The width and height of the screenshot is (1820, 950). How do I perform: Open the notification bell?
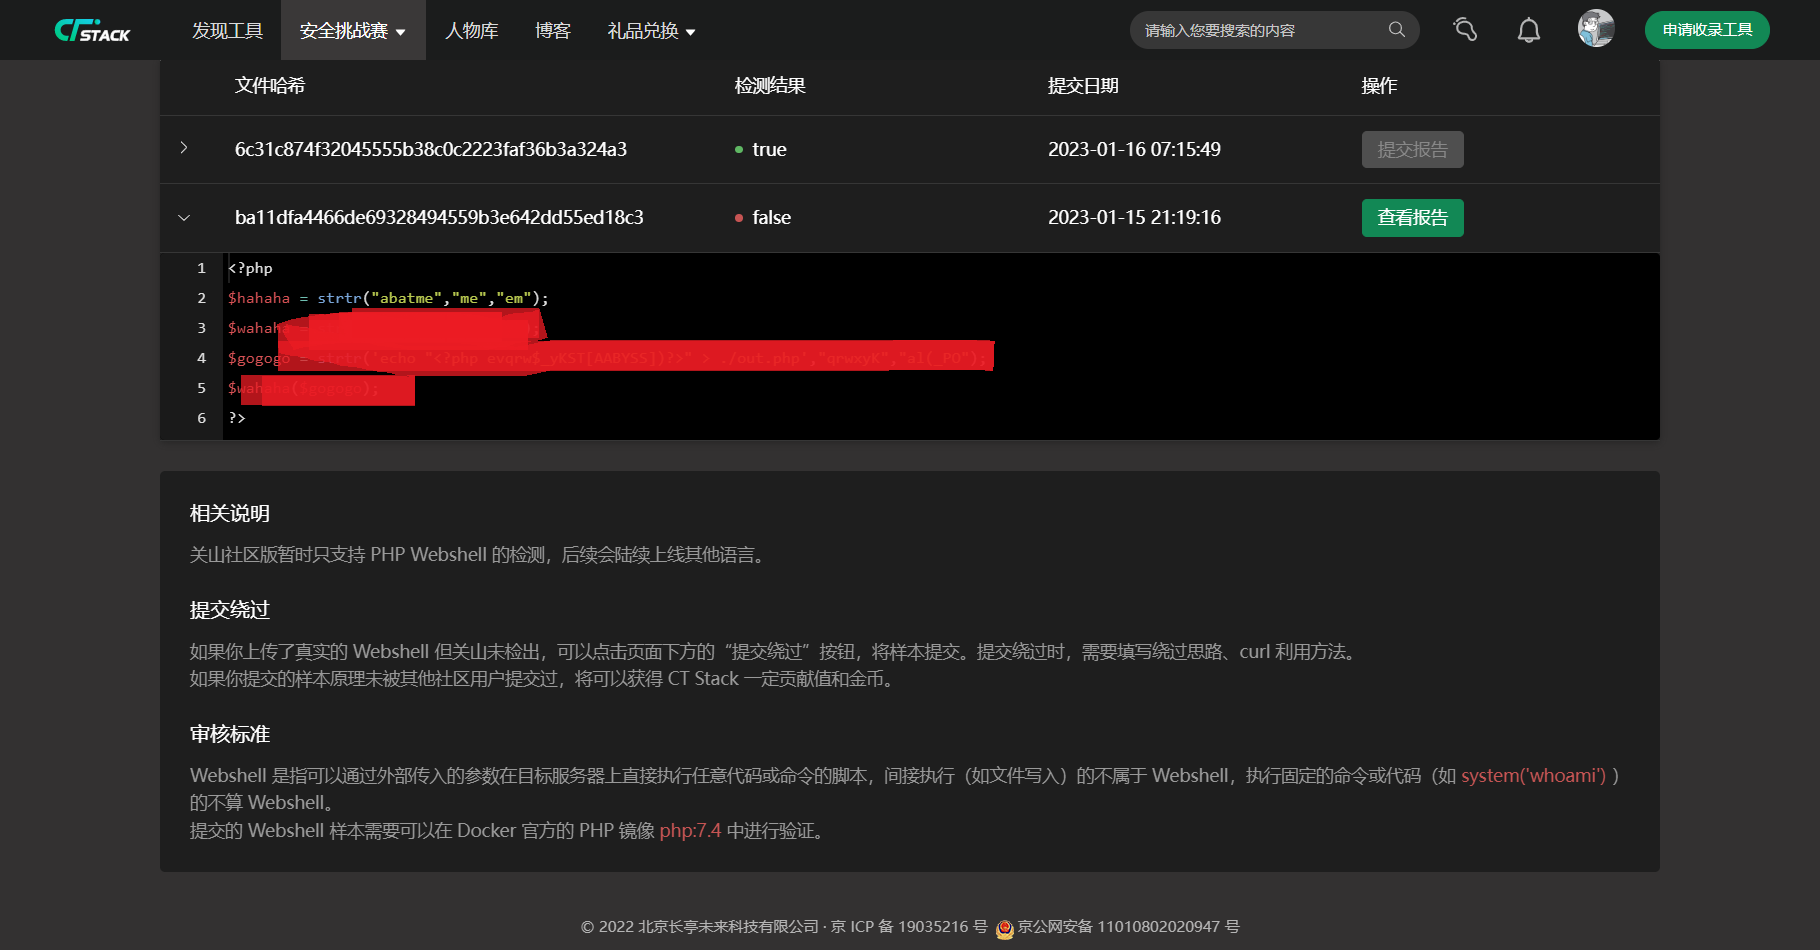pyautogui.click(x=1528, y=30)
